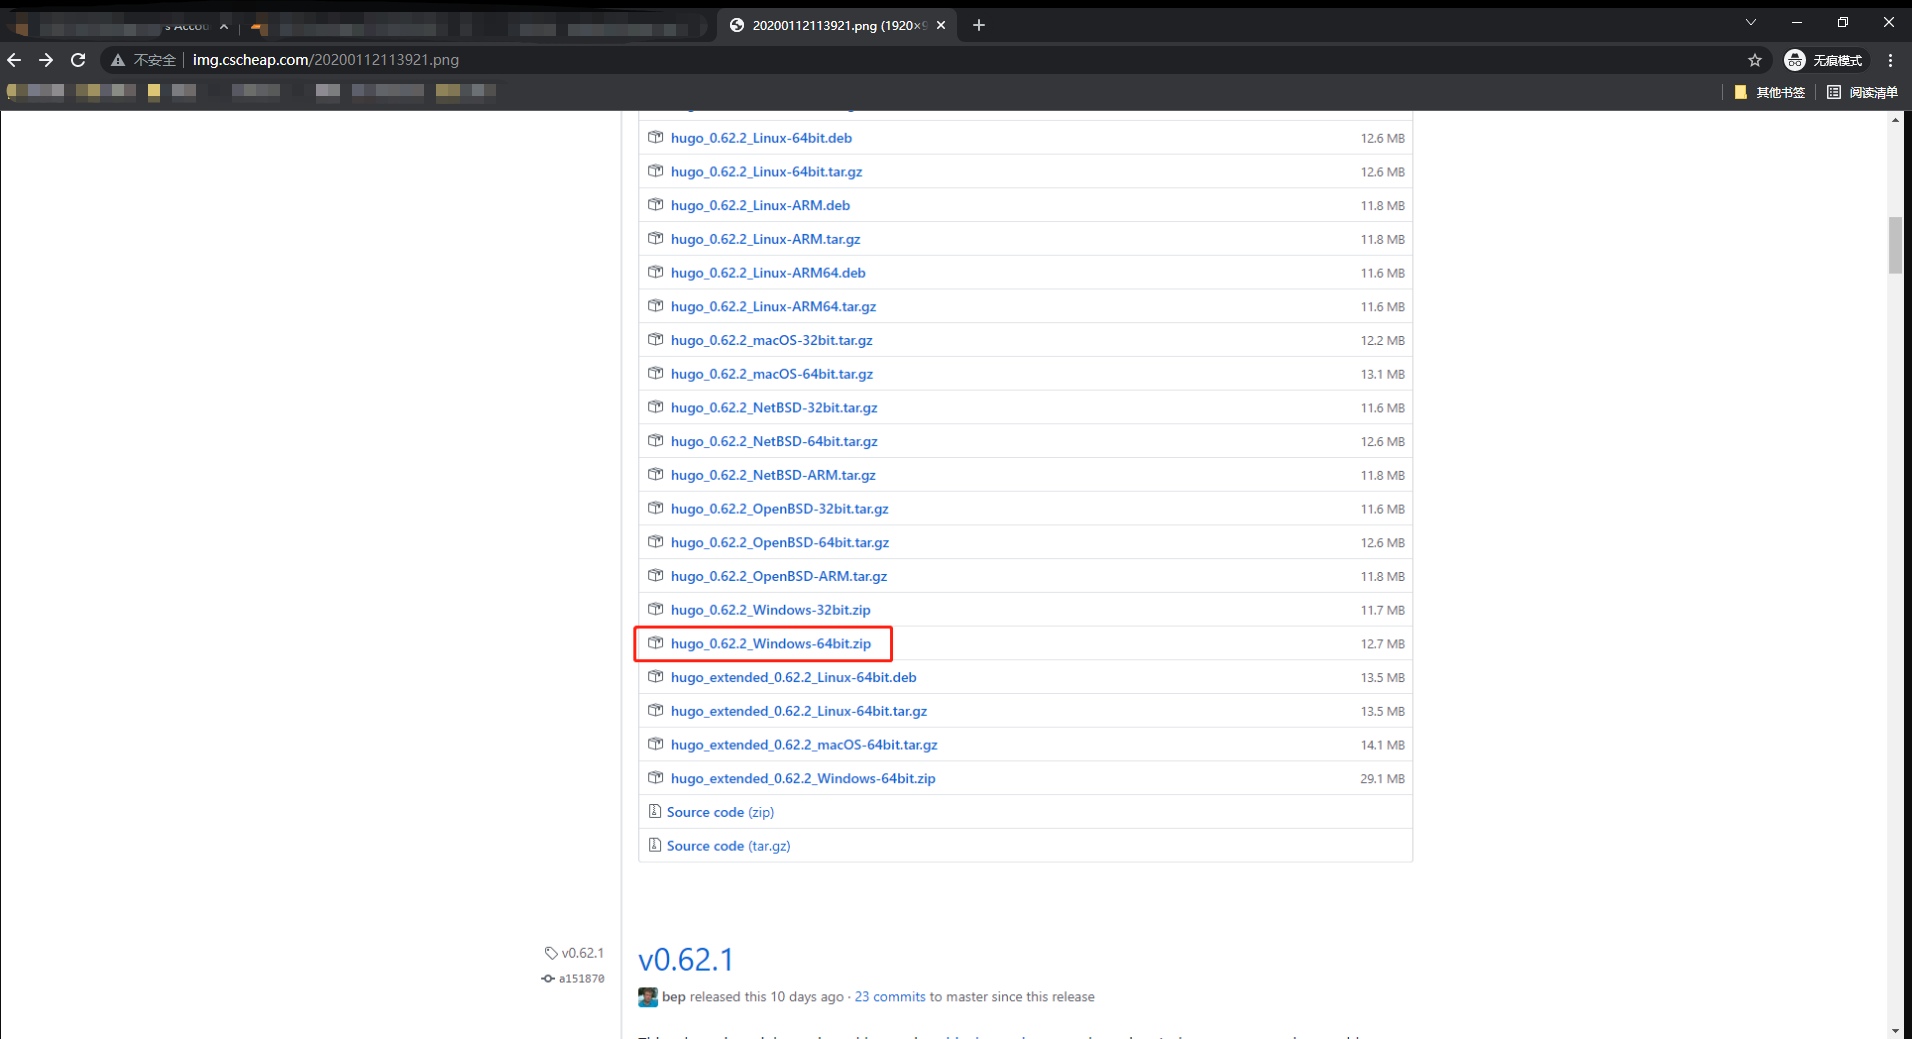Click the 14.1 MB file size
This screenshot has width=1912, height=1039.
(x=1382, y=745)
